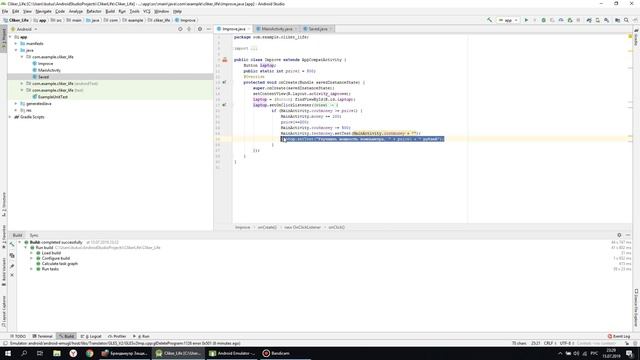Open the VCS menu
The width and height of the screenshot is (640, 360).
147,11
